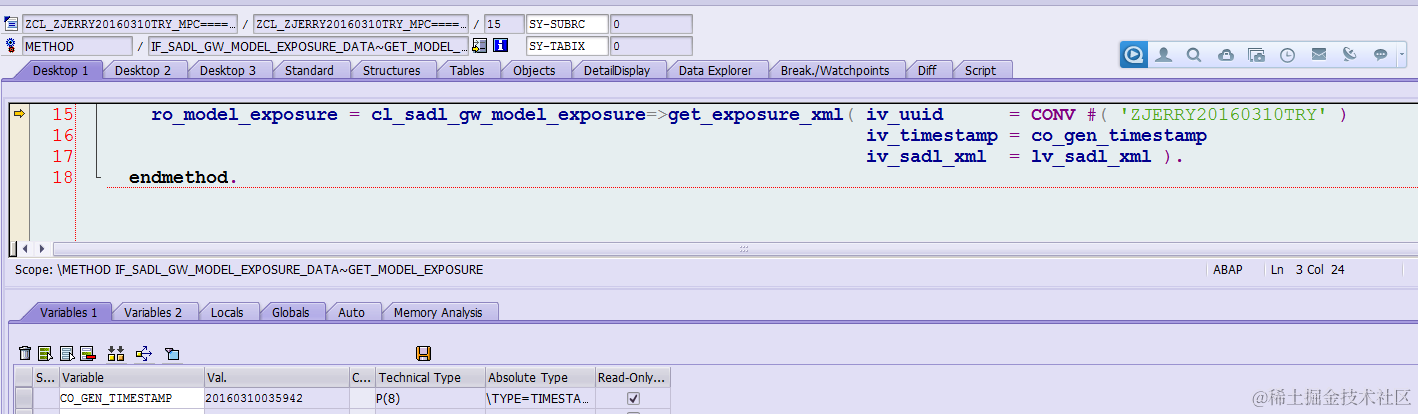Click the first ZCL_ZJERRY20160310TRY_MPC program field
The image size is (1418, 414).
[x=130, y=24]
